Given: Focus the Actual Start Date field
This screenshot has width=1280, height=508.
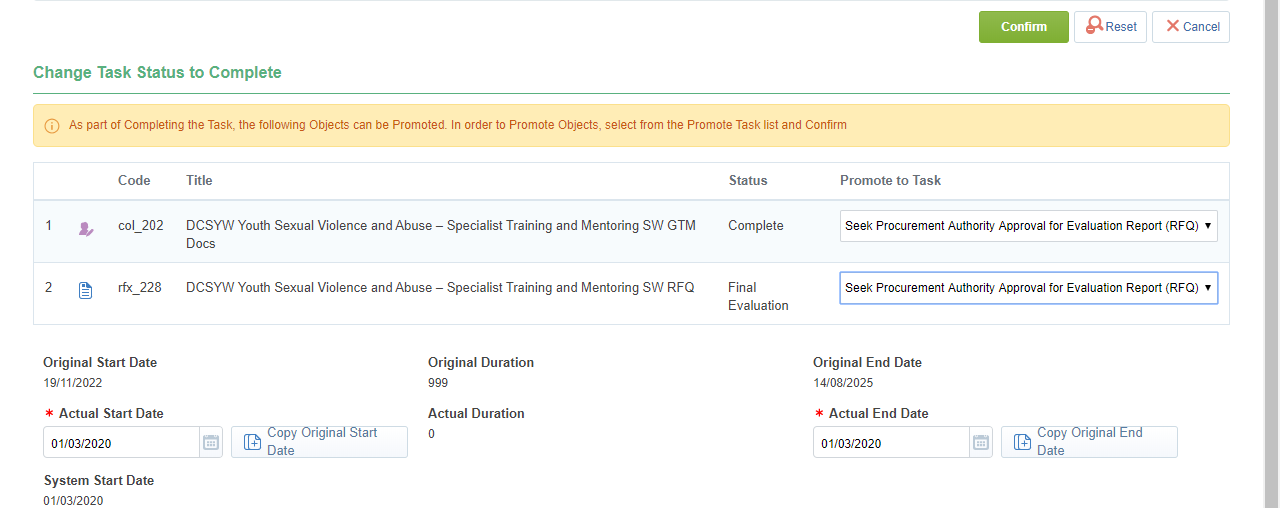Looking at the screenshot, I should pos(121,443).
